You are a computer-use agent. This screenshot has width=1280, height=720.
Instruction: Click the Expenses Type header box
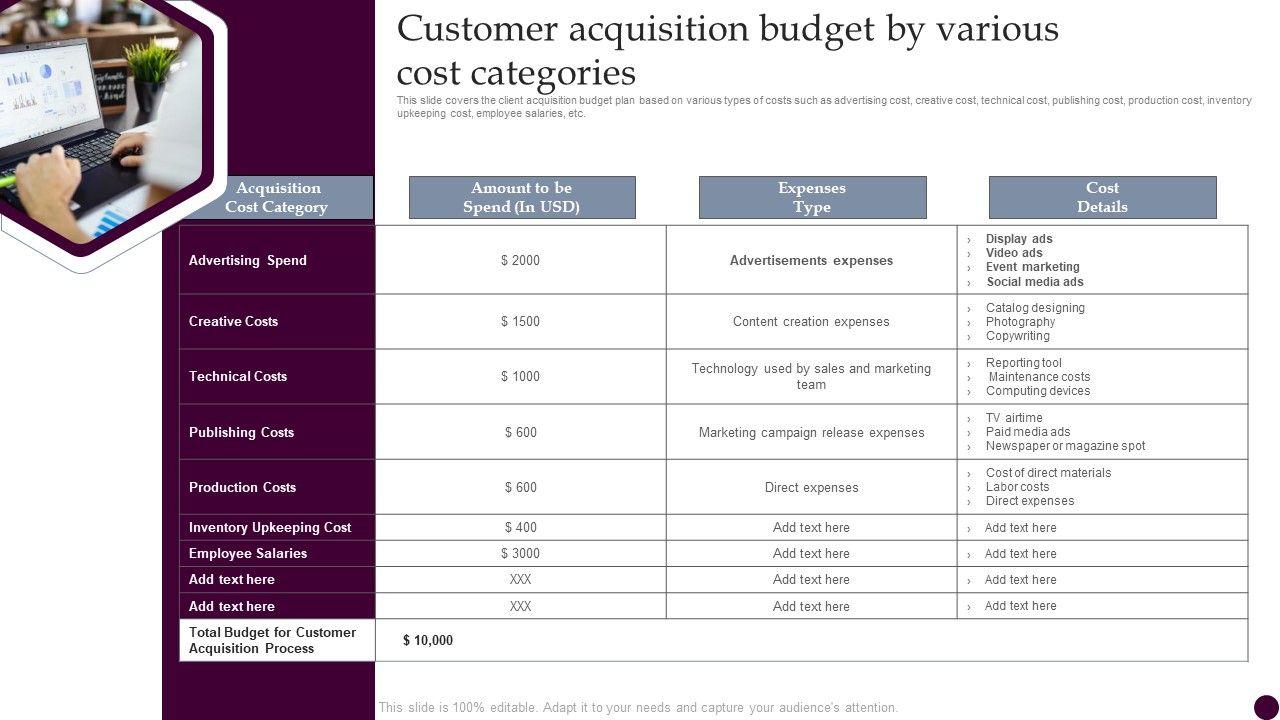tap(812, 198)
